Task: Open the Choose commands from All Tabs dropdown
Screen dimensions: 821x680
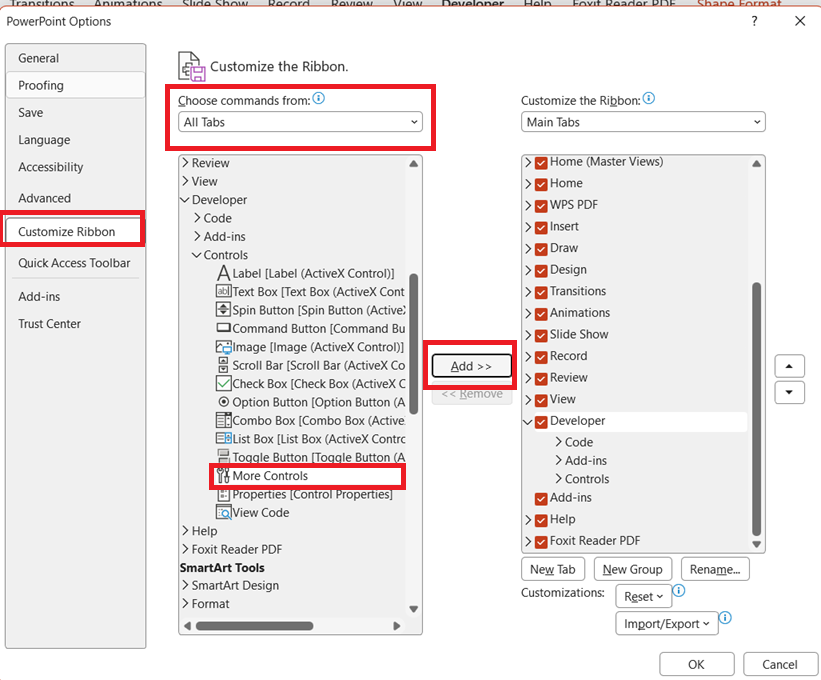Action: (x=300, y=122)
